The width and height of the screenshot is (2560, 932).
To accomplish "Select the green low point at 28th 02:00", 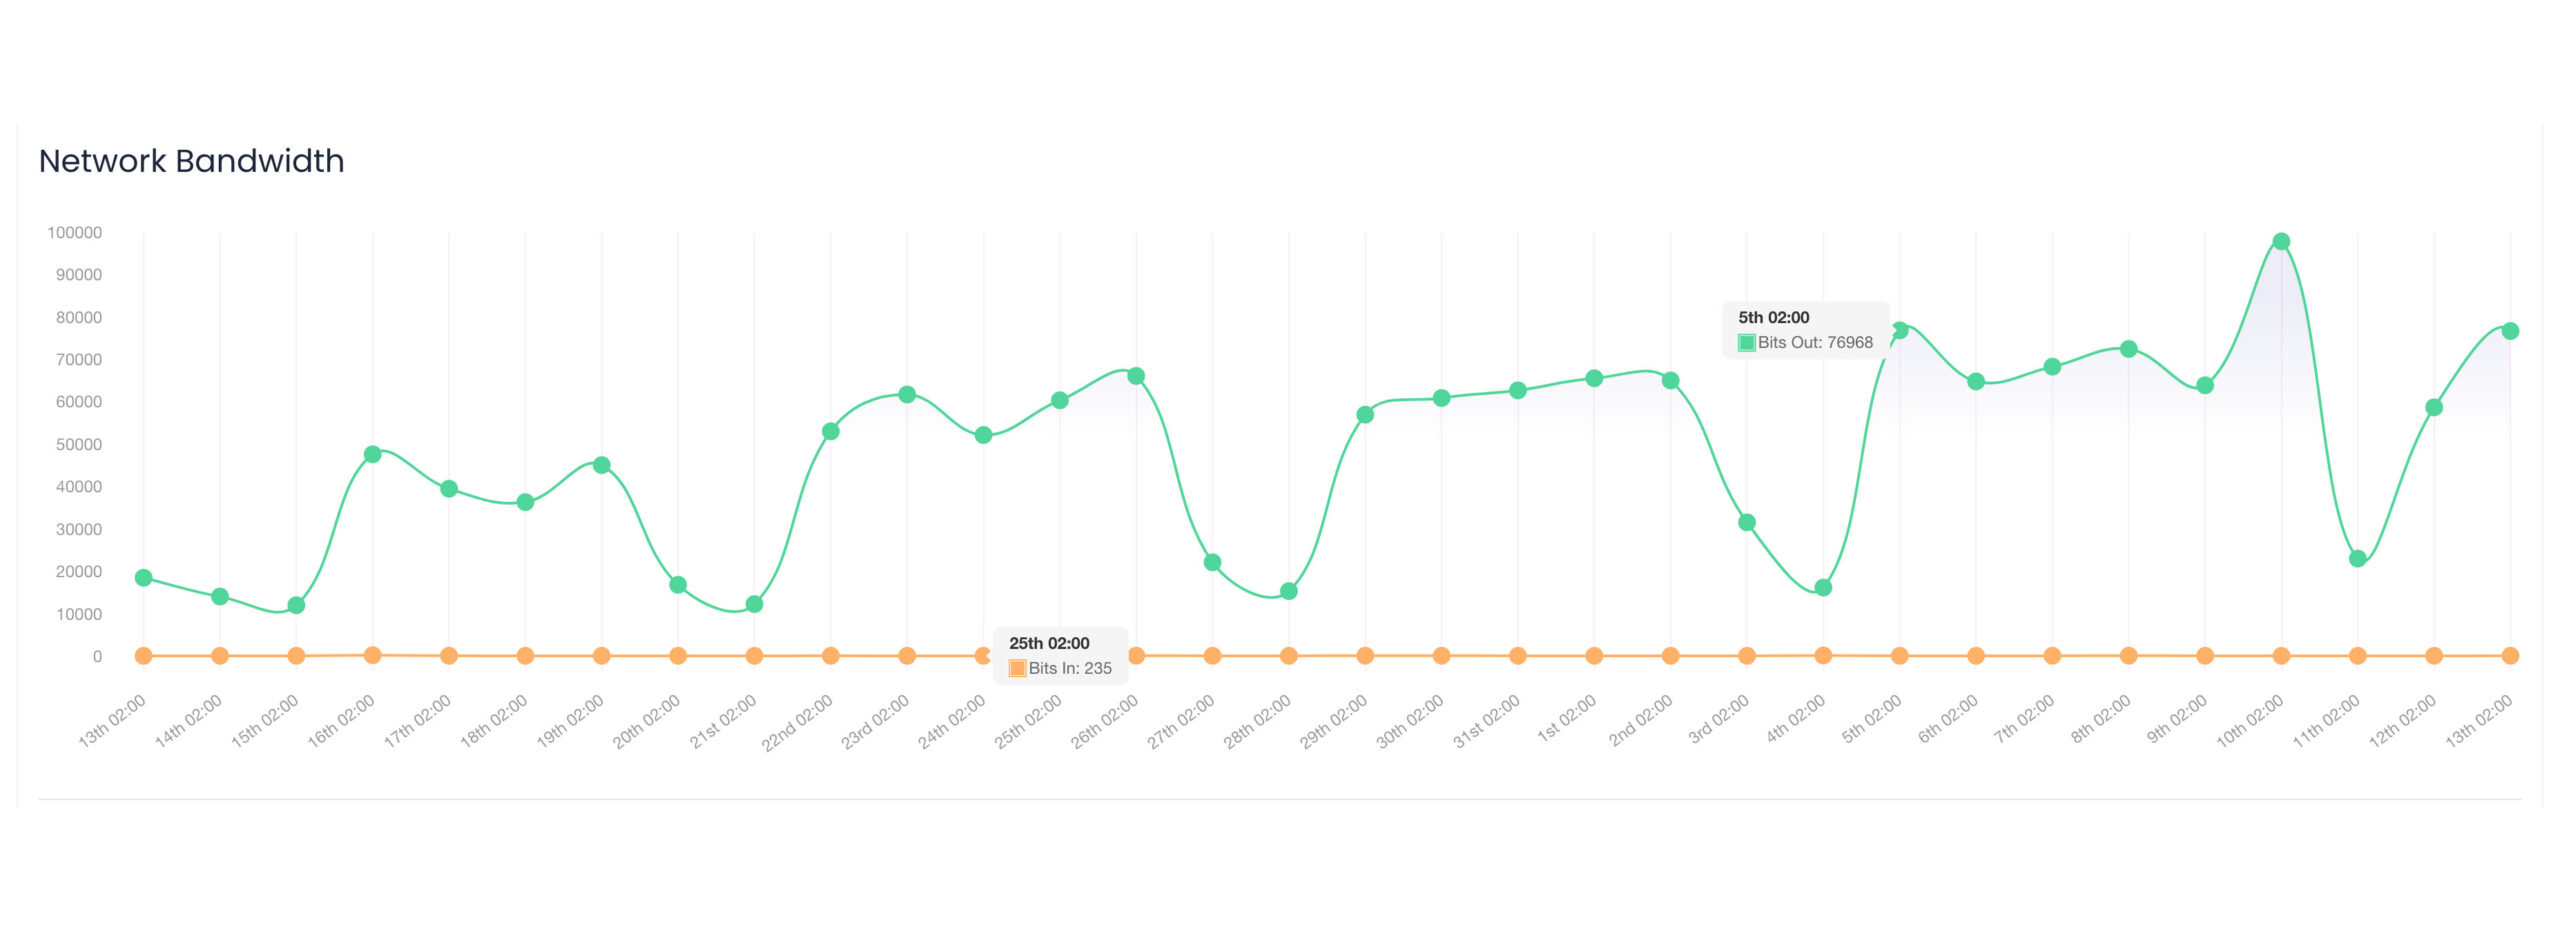I will (x=1289, y=591).
